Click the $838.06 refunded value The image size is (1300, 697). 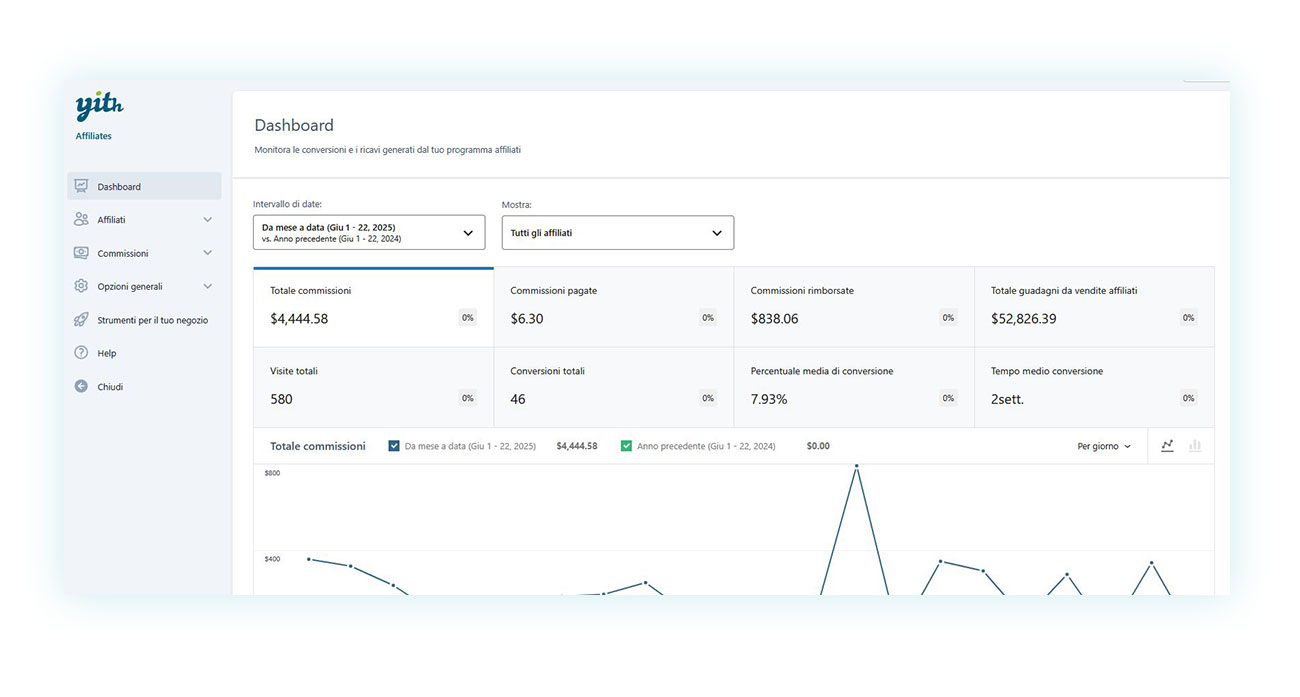[775, 319]
